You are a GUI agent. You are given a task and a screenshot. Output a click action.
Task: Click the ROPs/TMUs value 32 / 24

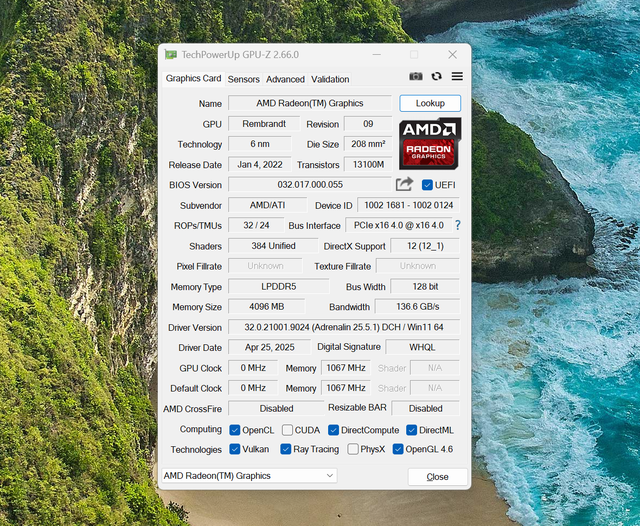tap(256, 225)
